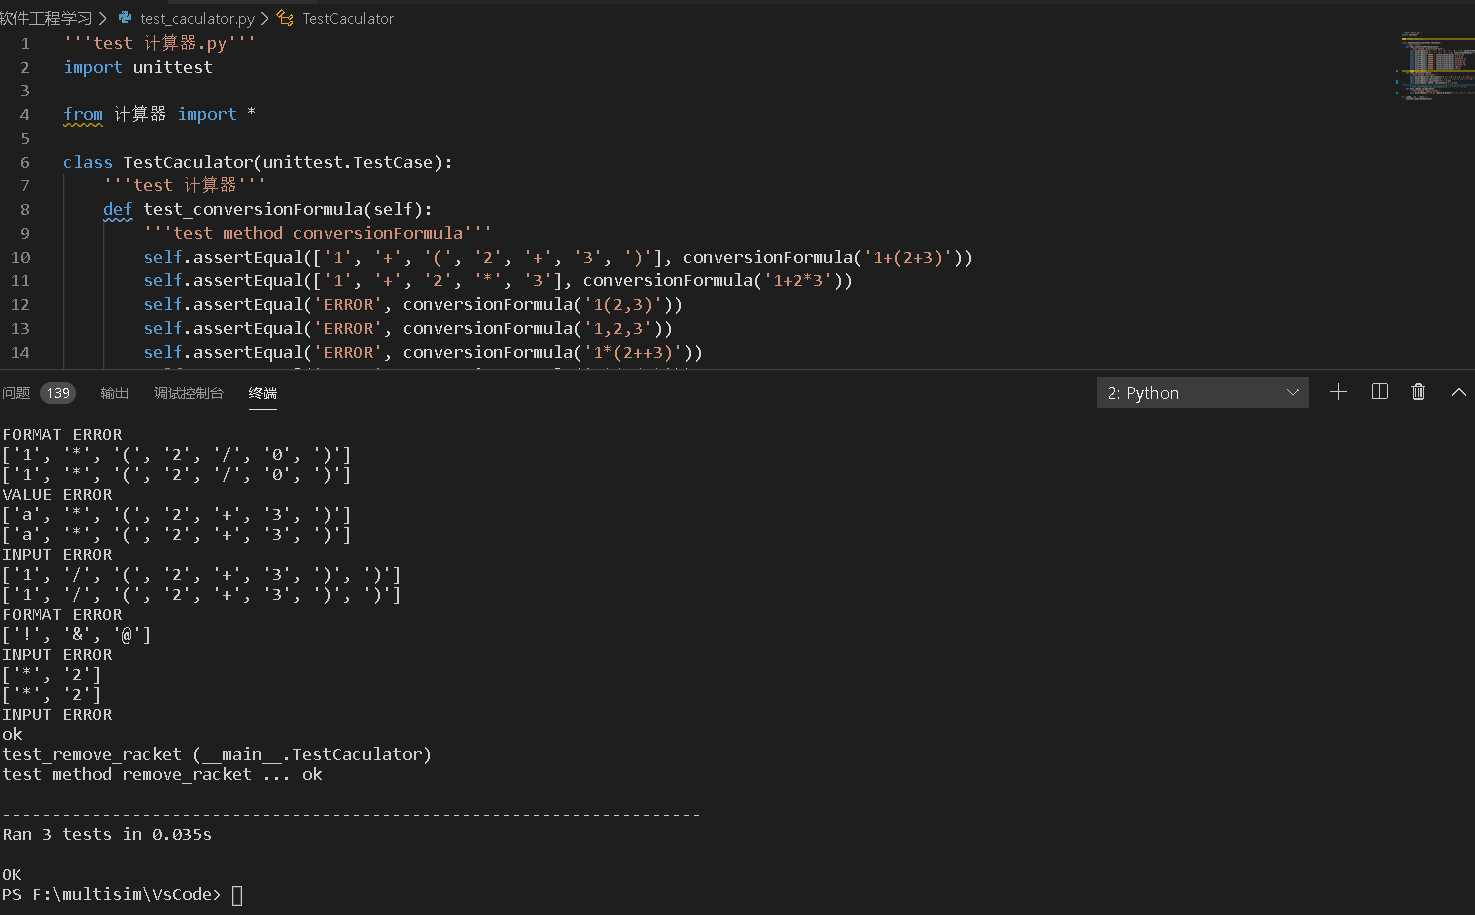1475x915 pixels.
Task: Click 'import unittest' on line 2
Action: pyautogui.click(x=138, y=67)
